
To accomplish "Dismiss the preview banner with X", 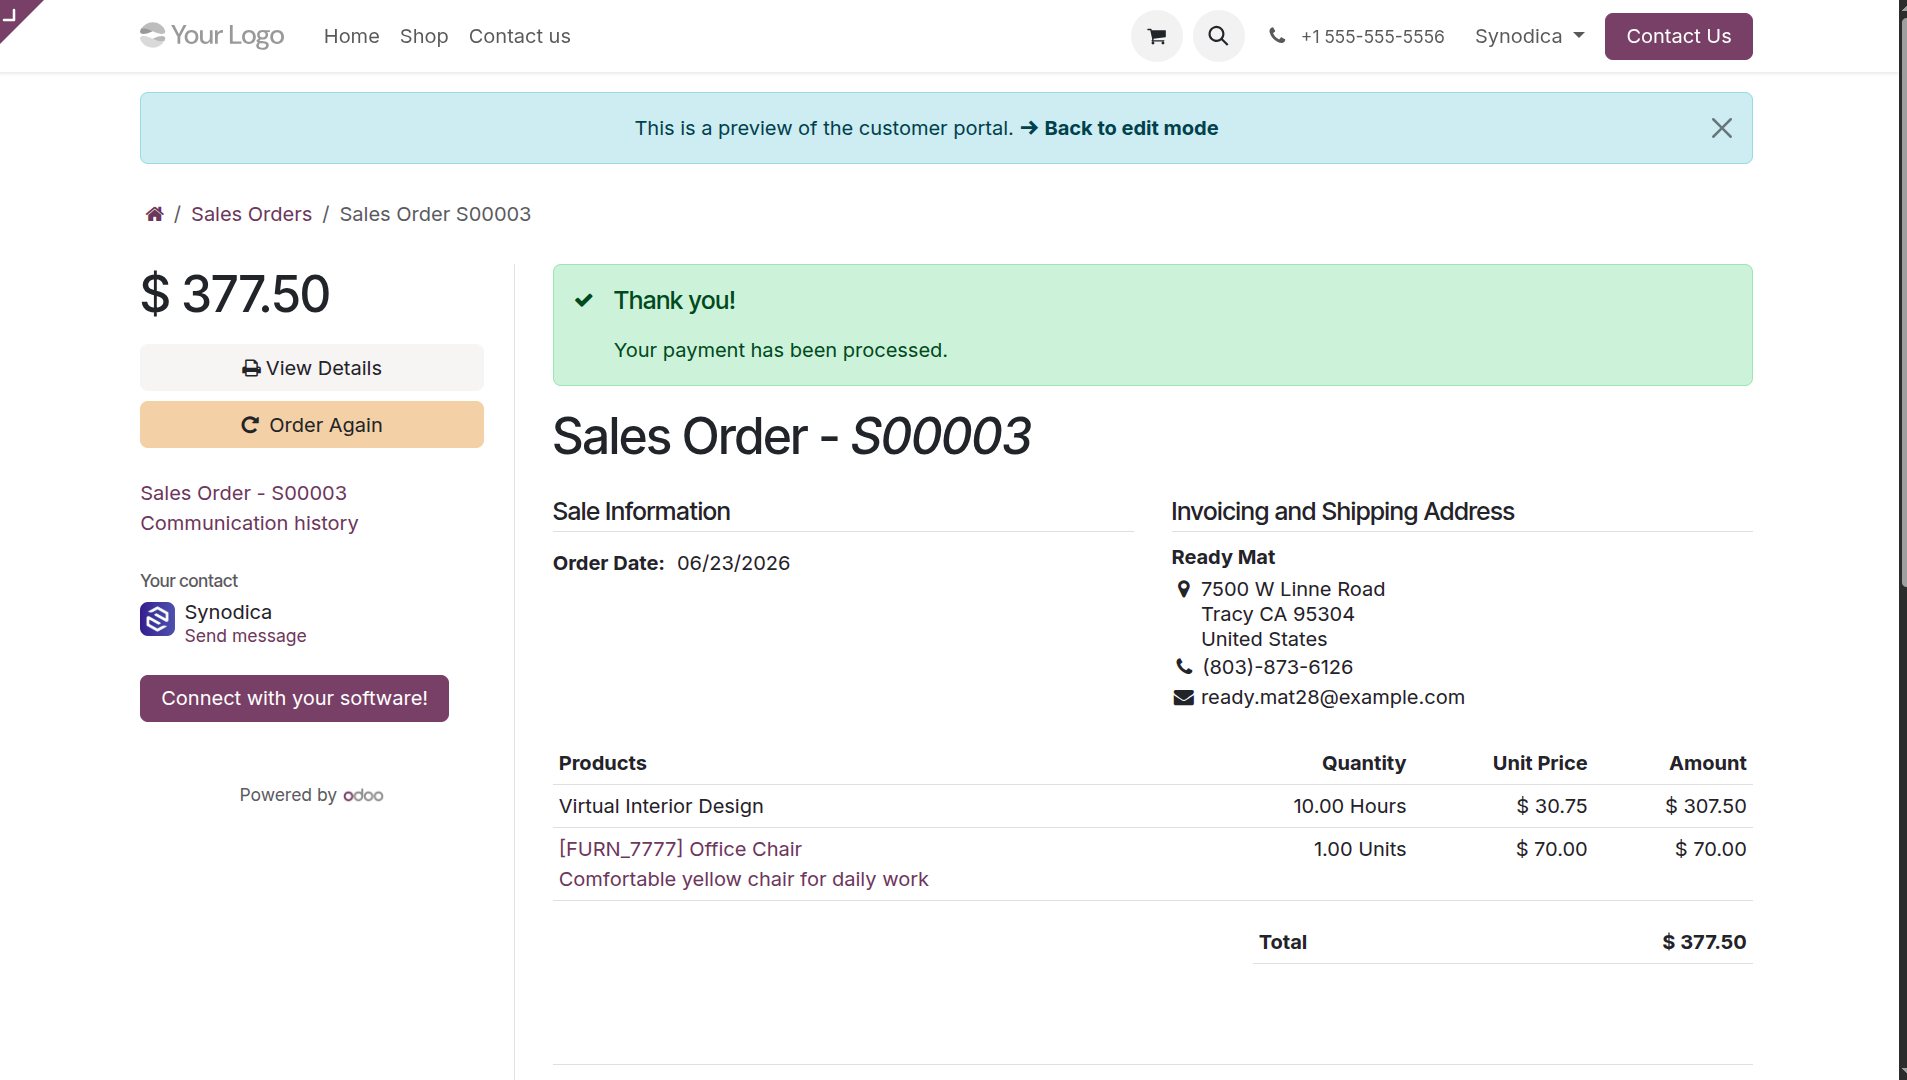I will tap(1721, 128).
